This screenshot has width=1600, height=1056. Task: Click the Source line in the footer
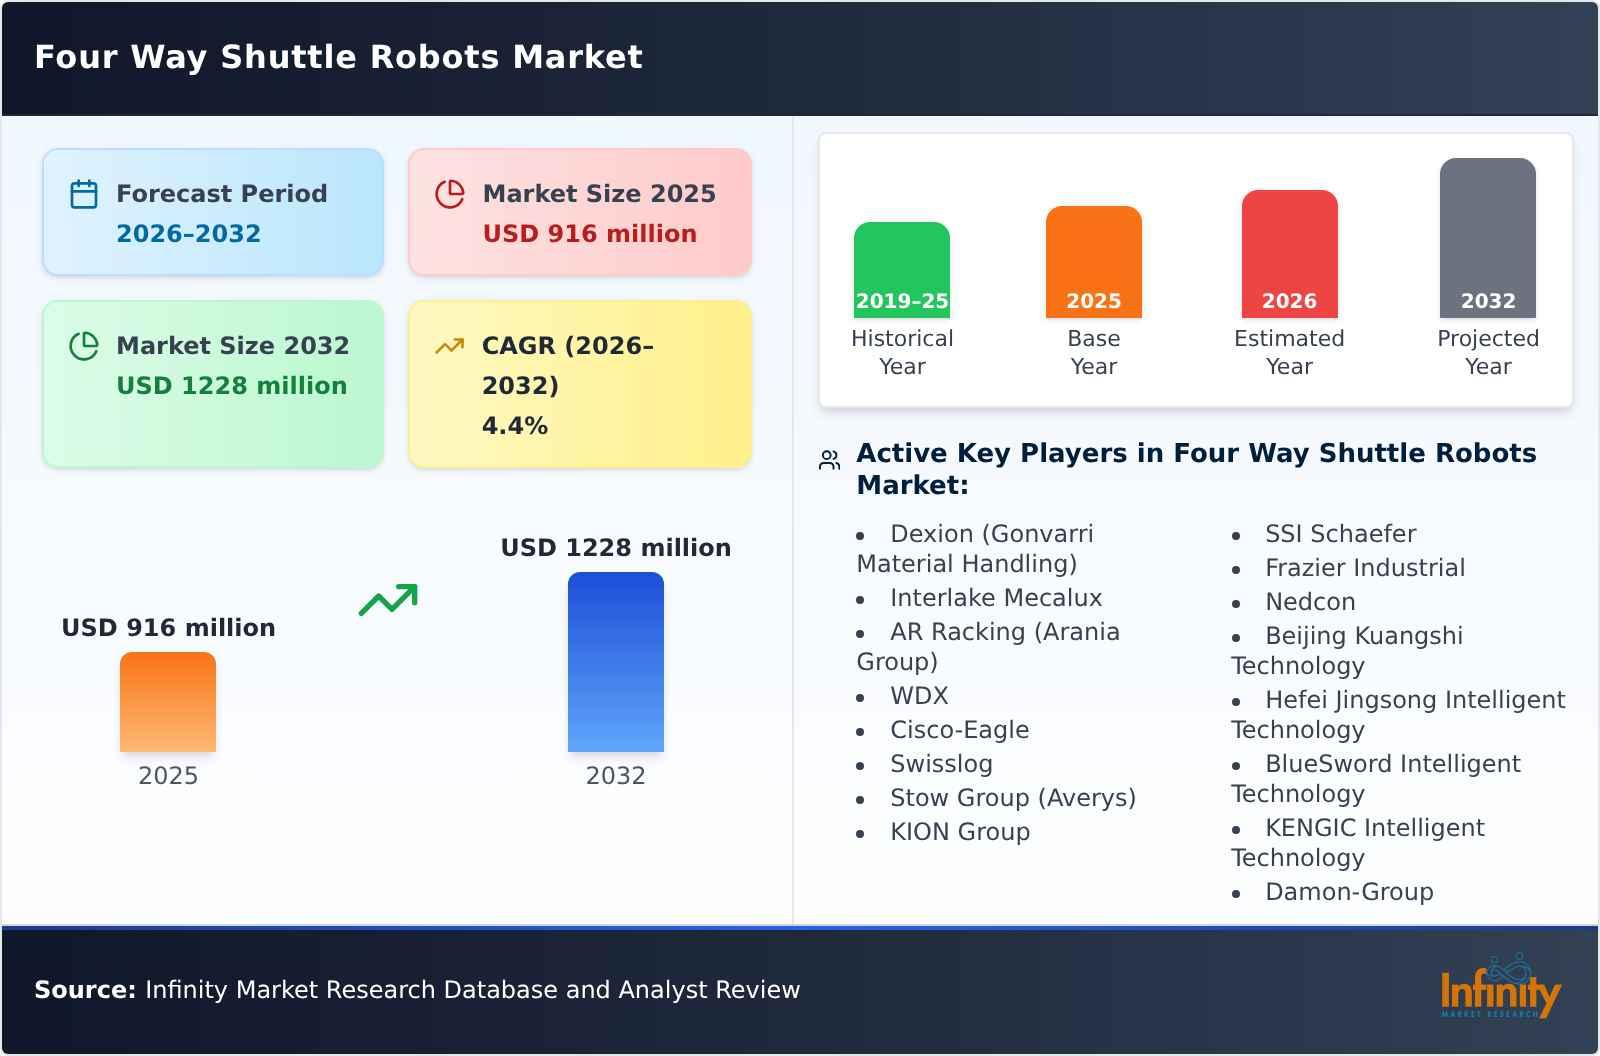(417, 990)
